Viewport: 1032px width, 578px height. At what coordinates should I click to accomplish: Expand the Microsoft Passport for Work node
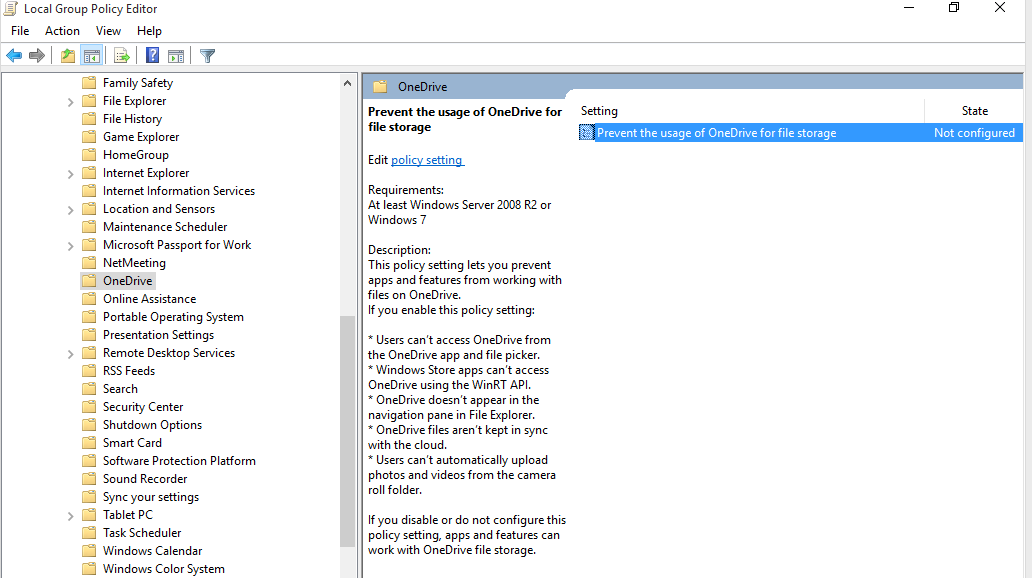point(70,246)
